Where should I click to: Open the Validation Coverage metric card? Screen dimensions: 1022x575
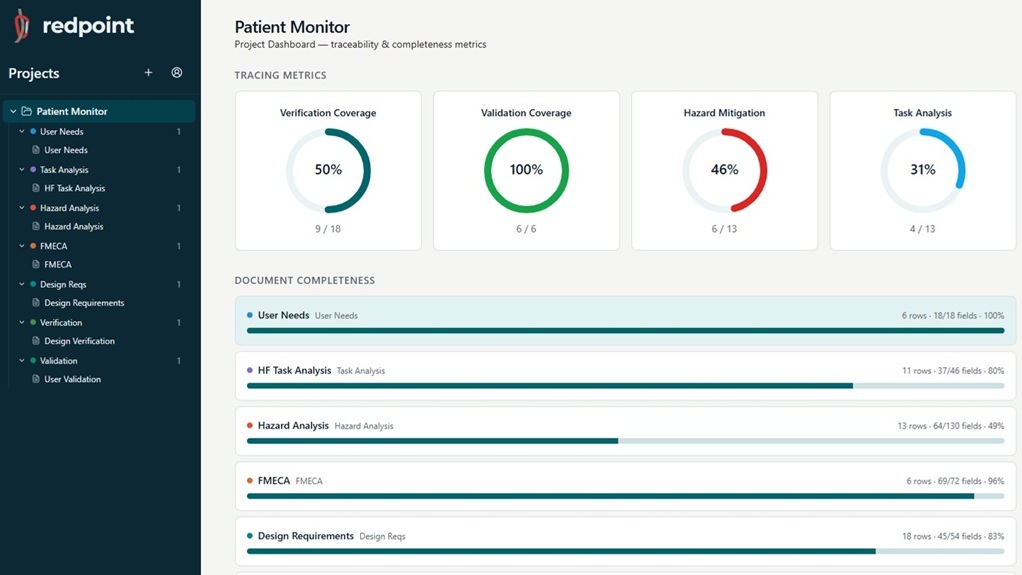coord(526,170)
